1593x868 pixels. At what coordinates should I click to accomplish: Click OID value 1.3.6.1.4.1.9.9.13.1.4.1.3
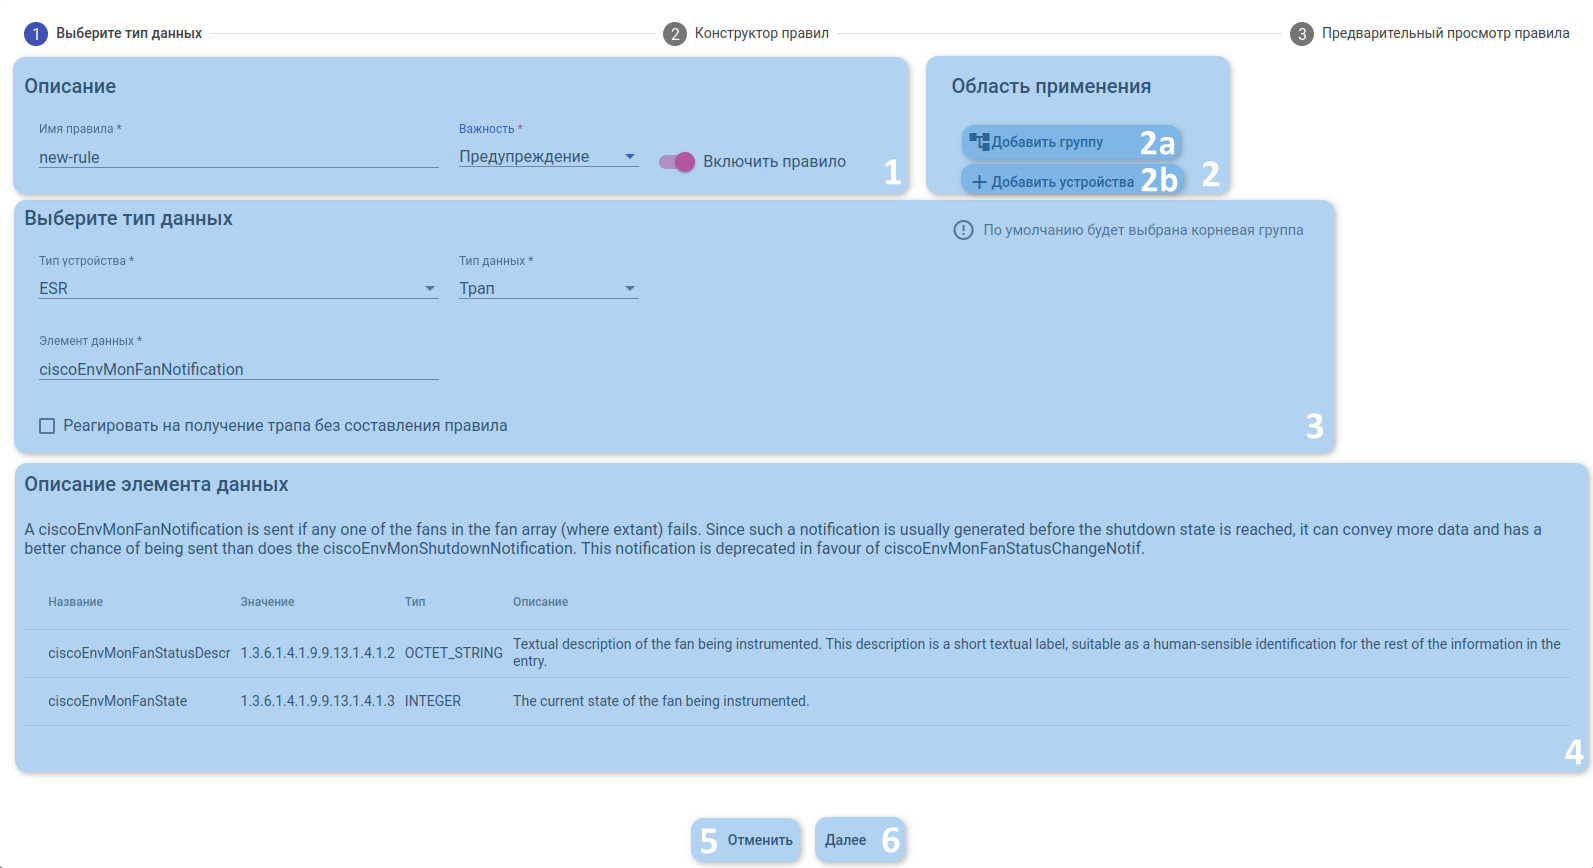pos(317,701)
